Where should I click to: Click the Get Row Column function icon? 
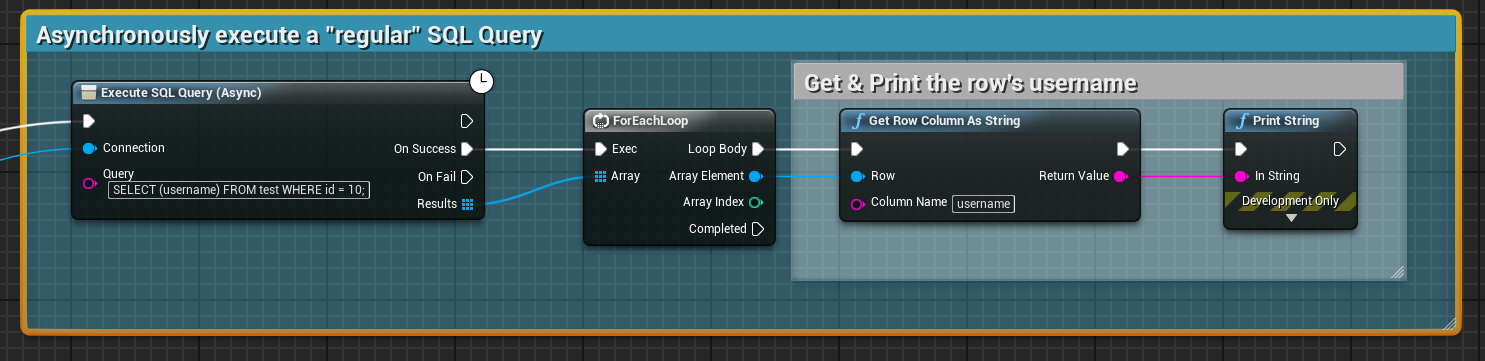coord(857,121)
